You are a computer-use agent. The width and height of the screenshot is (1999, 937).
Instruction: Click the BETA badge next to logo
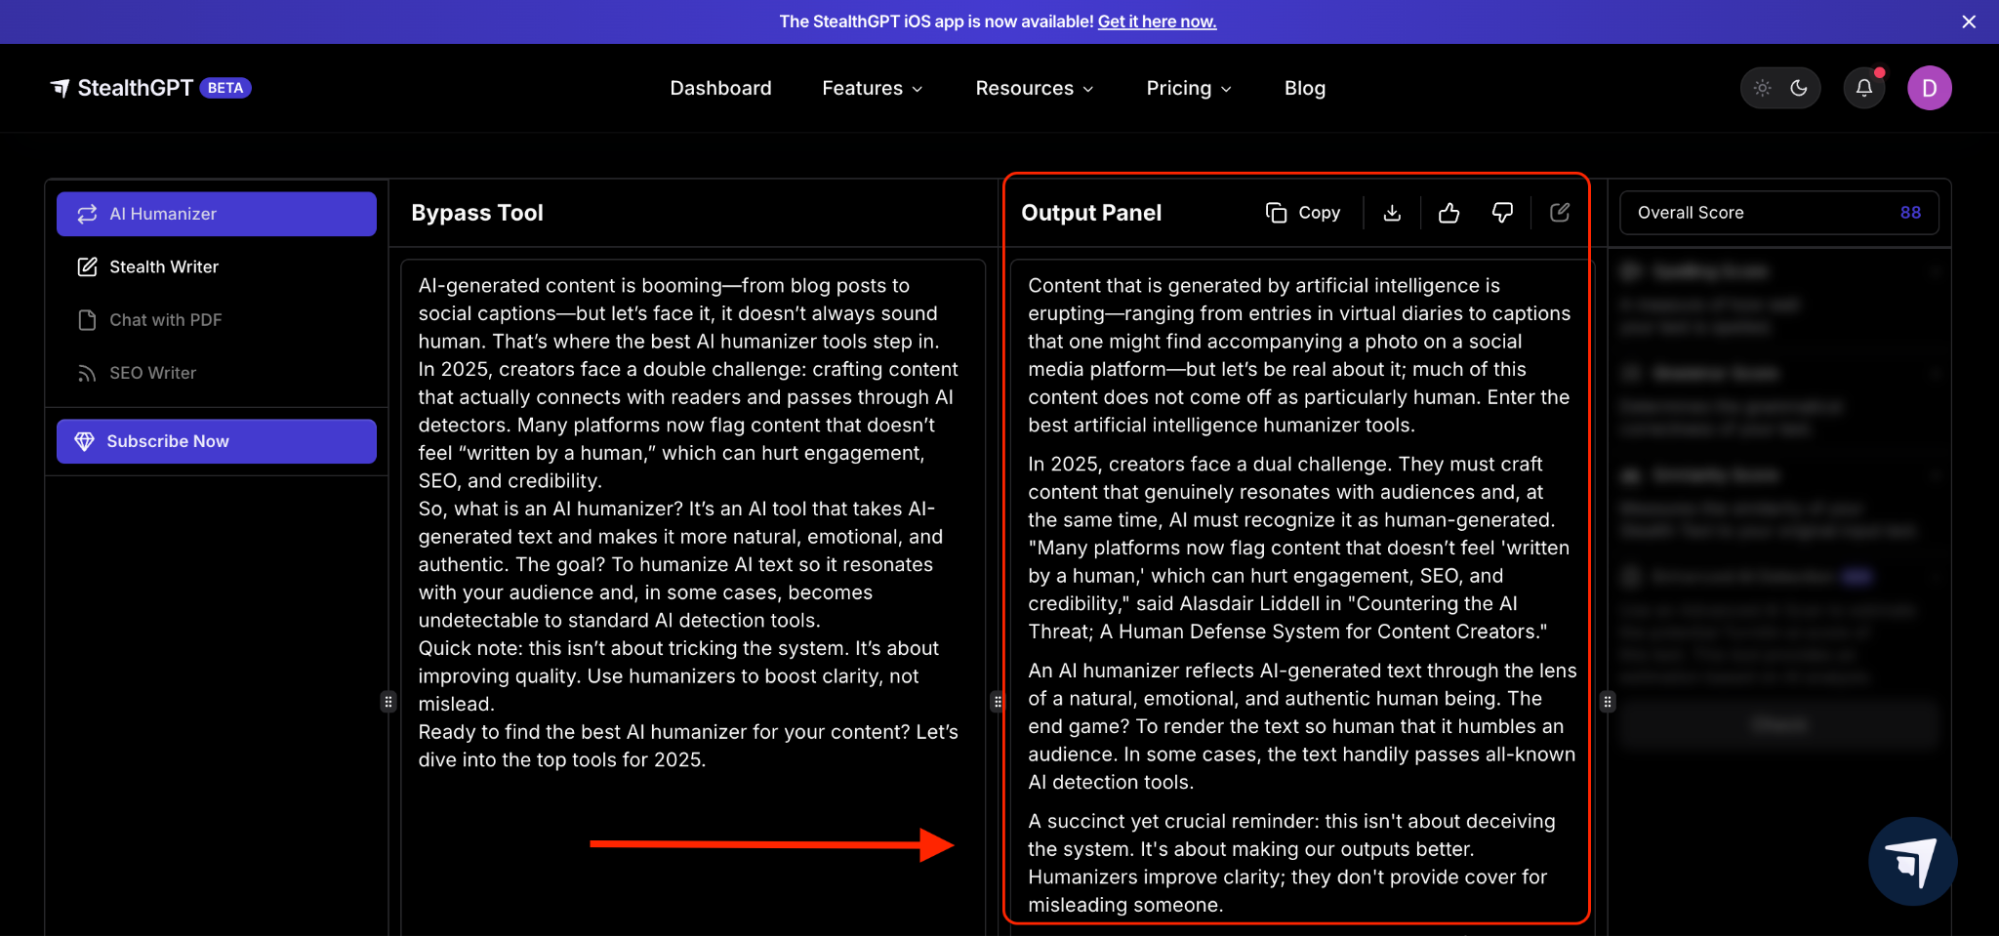pos(225,88)
